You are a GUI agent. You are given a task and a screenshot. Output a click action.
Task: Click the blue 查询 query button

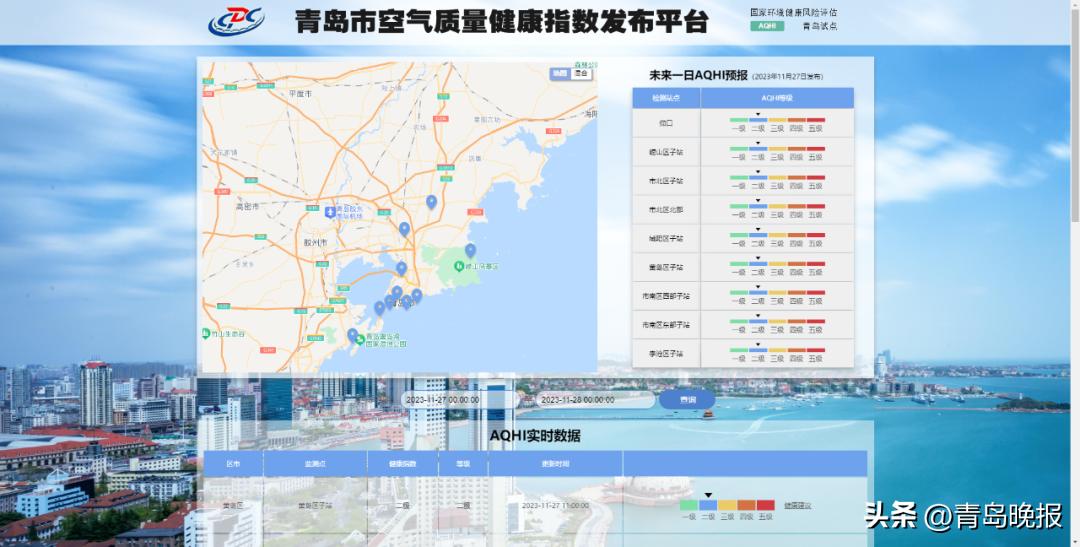tap(687, 400)
